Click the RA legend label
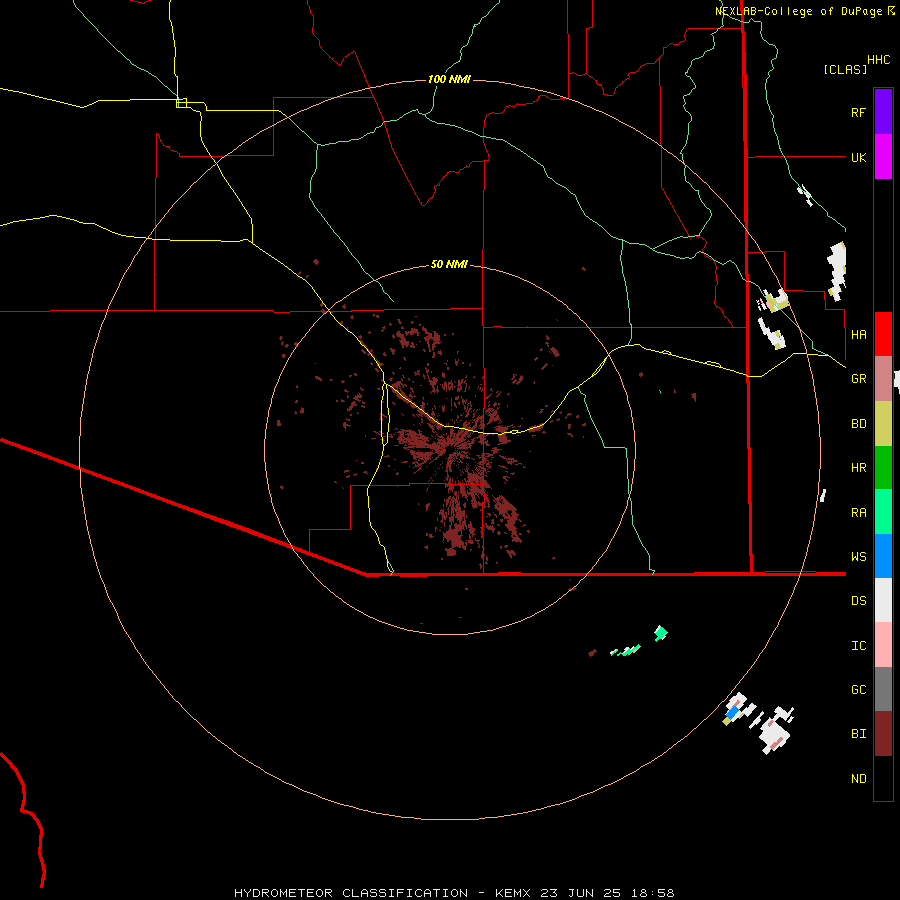900x900 pixels. point(858,512)
